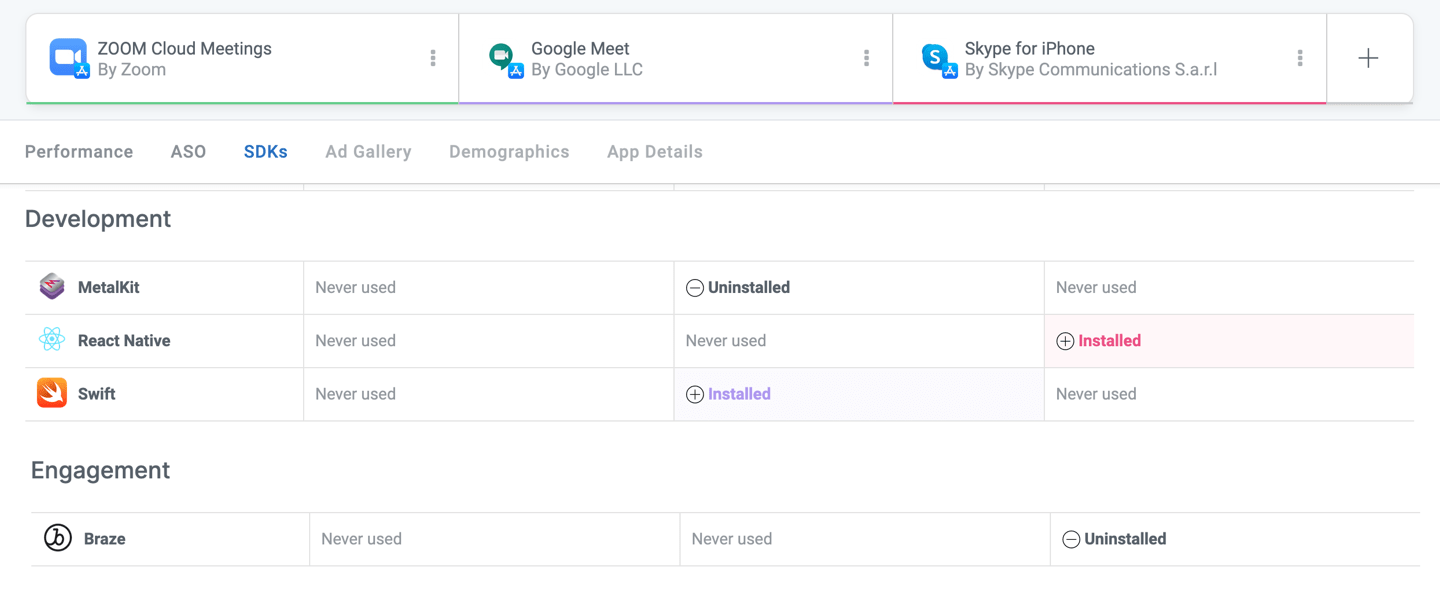Open the React Native SDK name
Image resolution: width=1440 pixels, height=600 pixels.
(x=124, y=340)
